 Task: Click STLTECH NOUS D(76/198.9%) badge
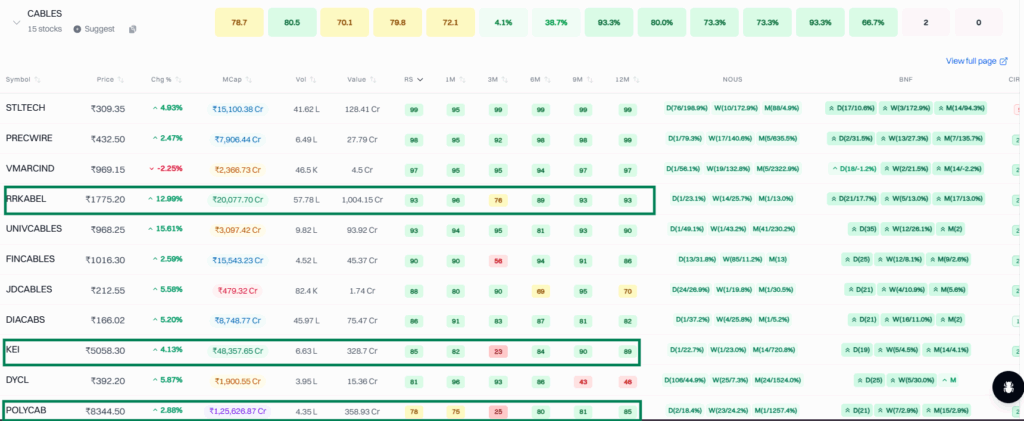click(687, 108)
